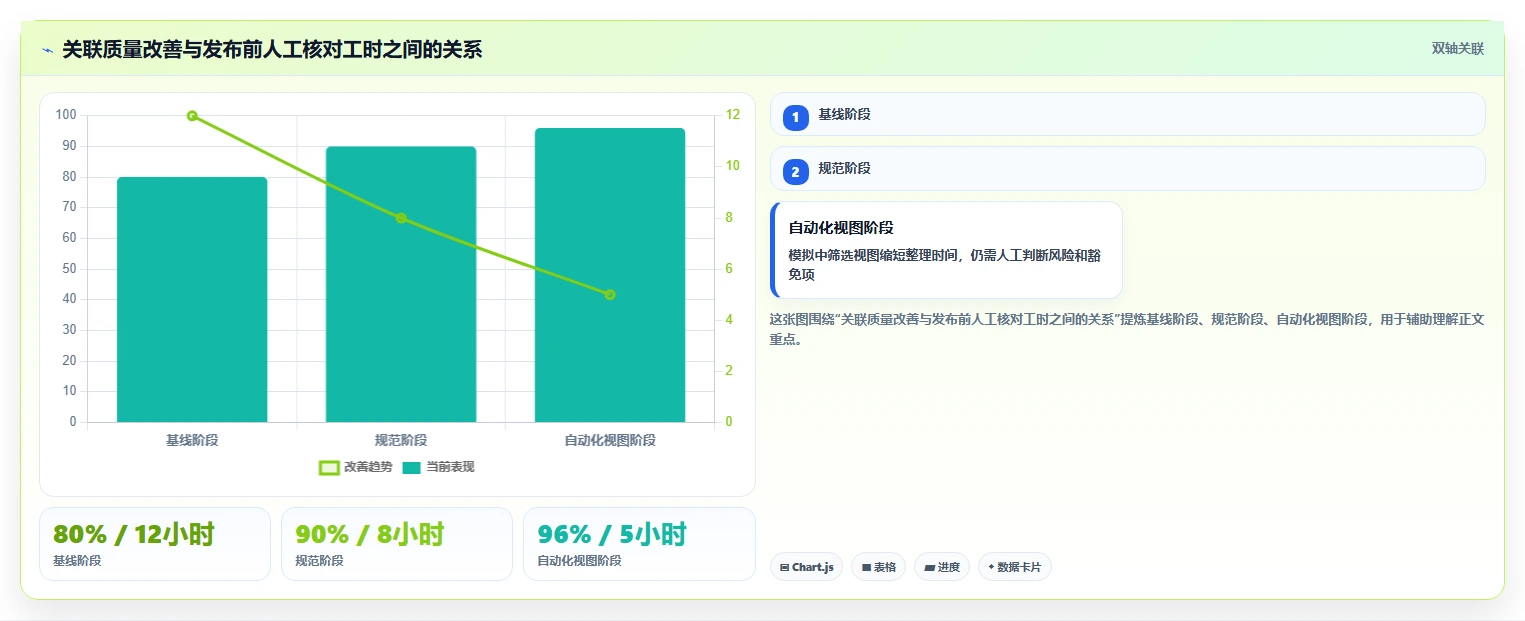Click the lightning icon beside the title
1525x621 pixels.
coord(48,49)
